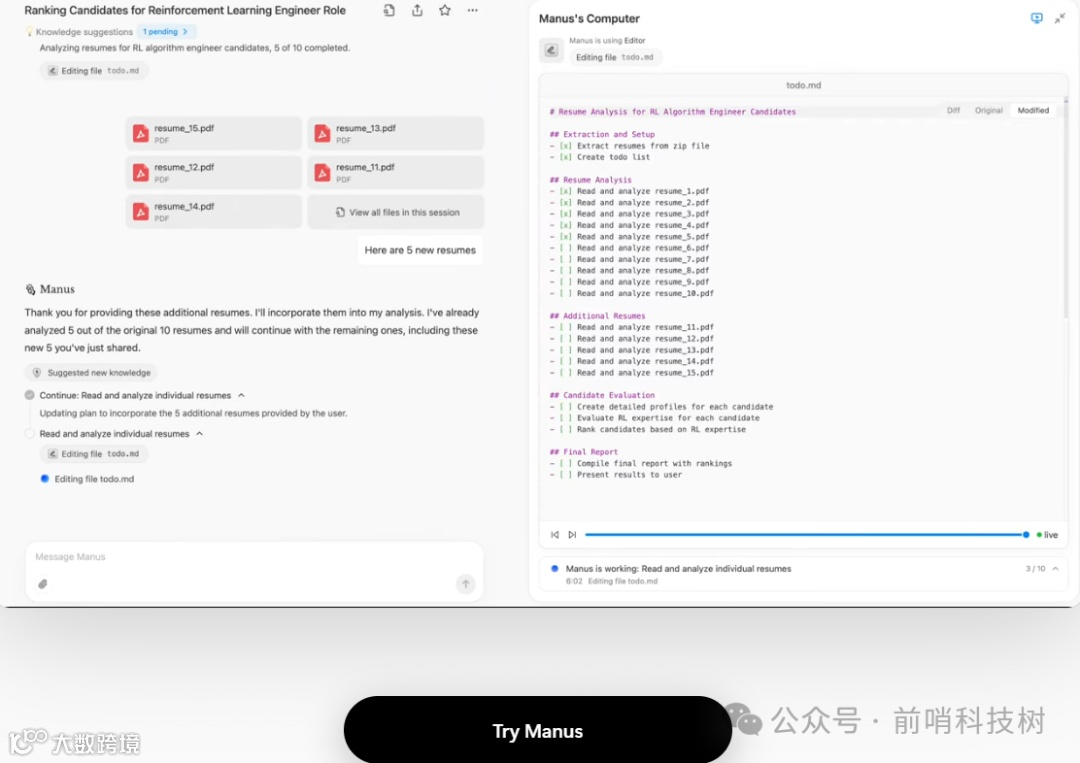Click the Read and analyze resume_15.pdf line
This screenshot has height=763, width=1080.
pyautogui.click(x=632, y=373)
